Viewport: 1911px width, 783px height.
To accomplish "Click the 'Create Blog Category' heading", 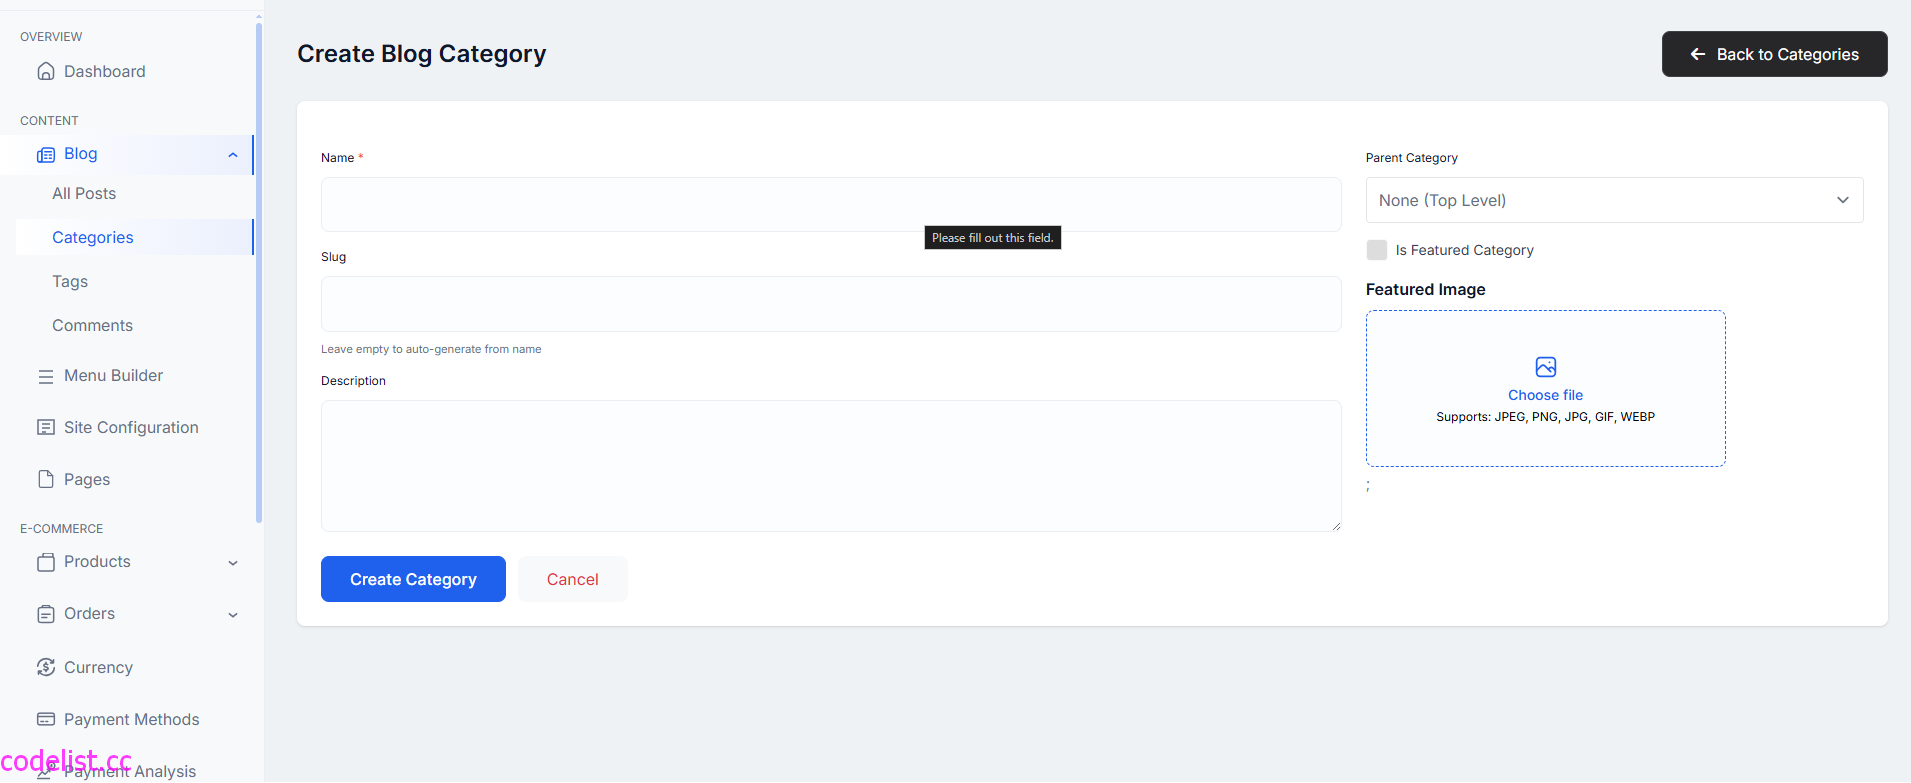I will [422, 54].
